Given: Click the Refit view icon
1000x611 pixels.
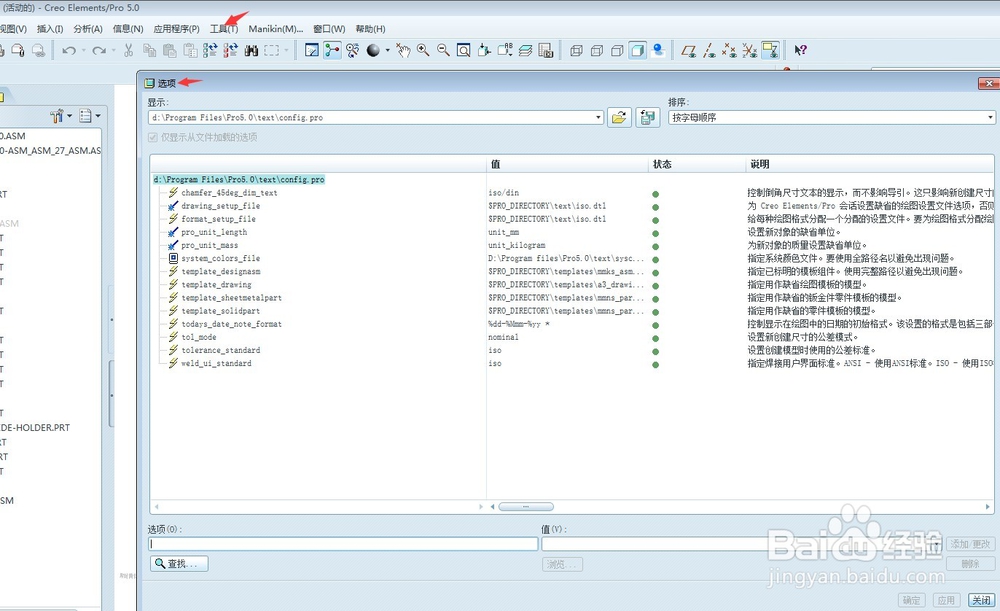Looking at the screenshot, I should (464, 50).
